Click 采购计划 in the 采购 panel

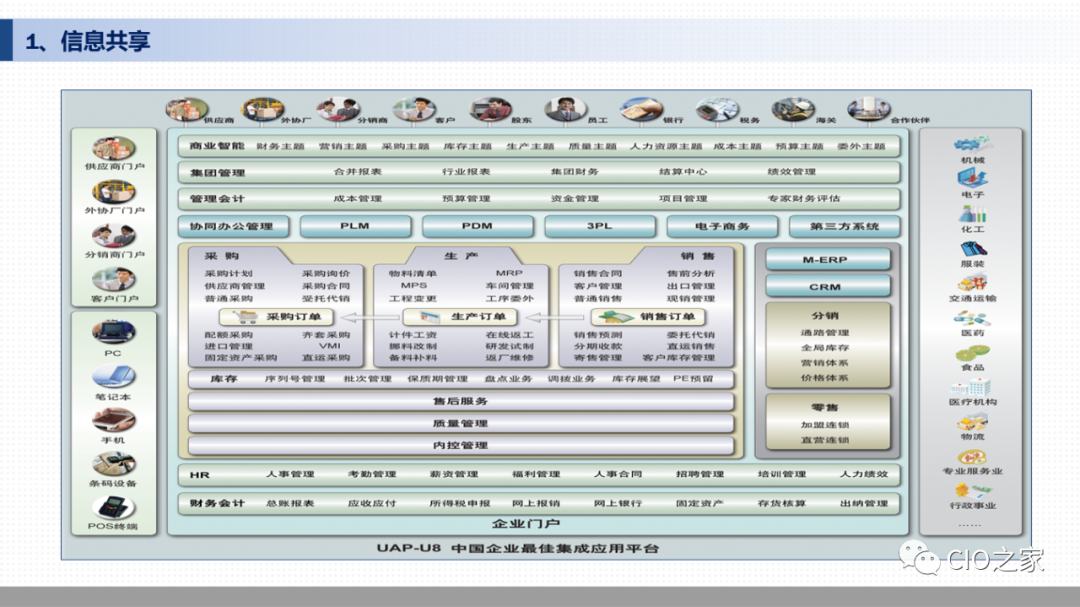(228, 274)
